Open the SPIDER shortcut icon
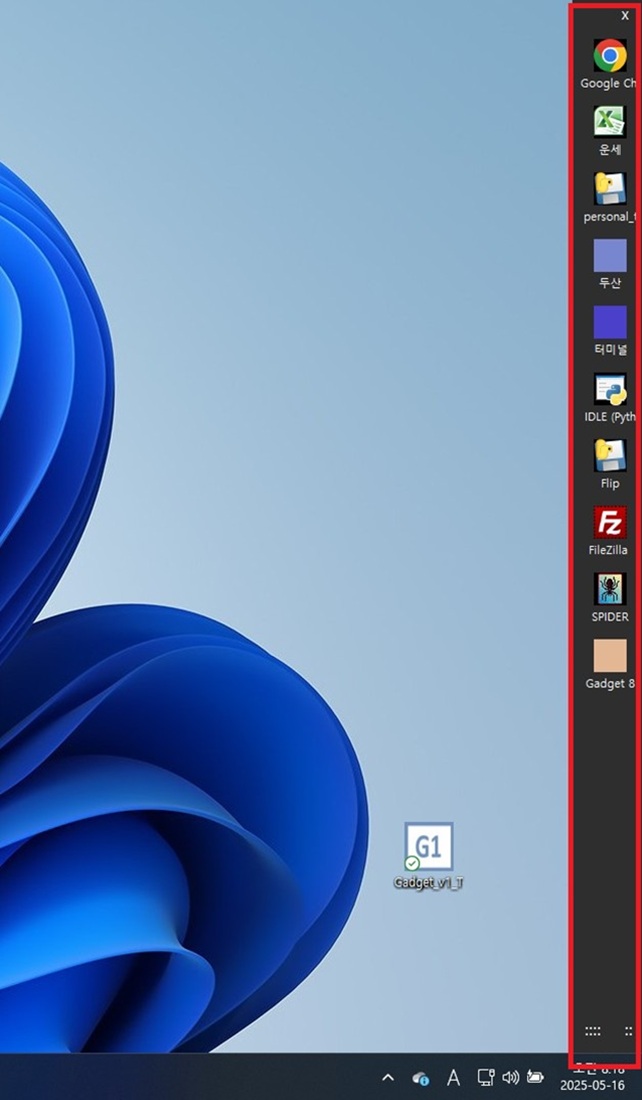This screenshot has height=1100, width=642. 610,589
